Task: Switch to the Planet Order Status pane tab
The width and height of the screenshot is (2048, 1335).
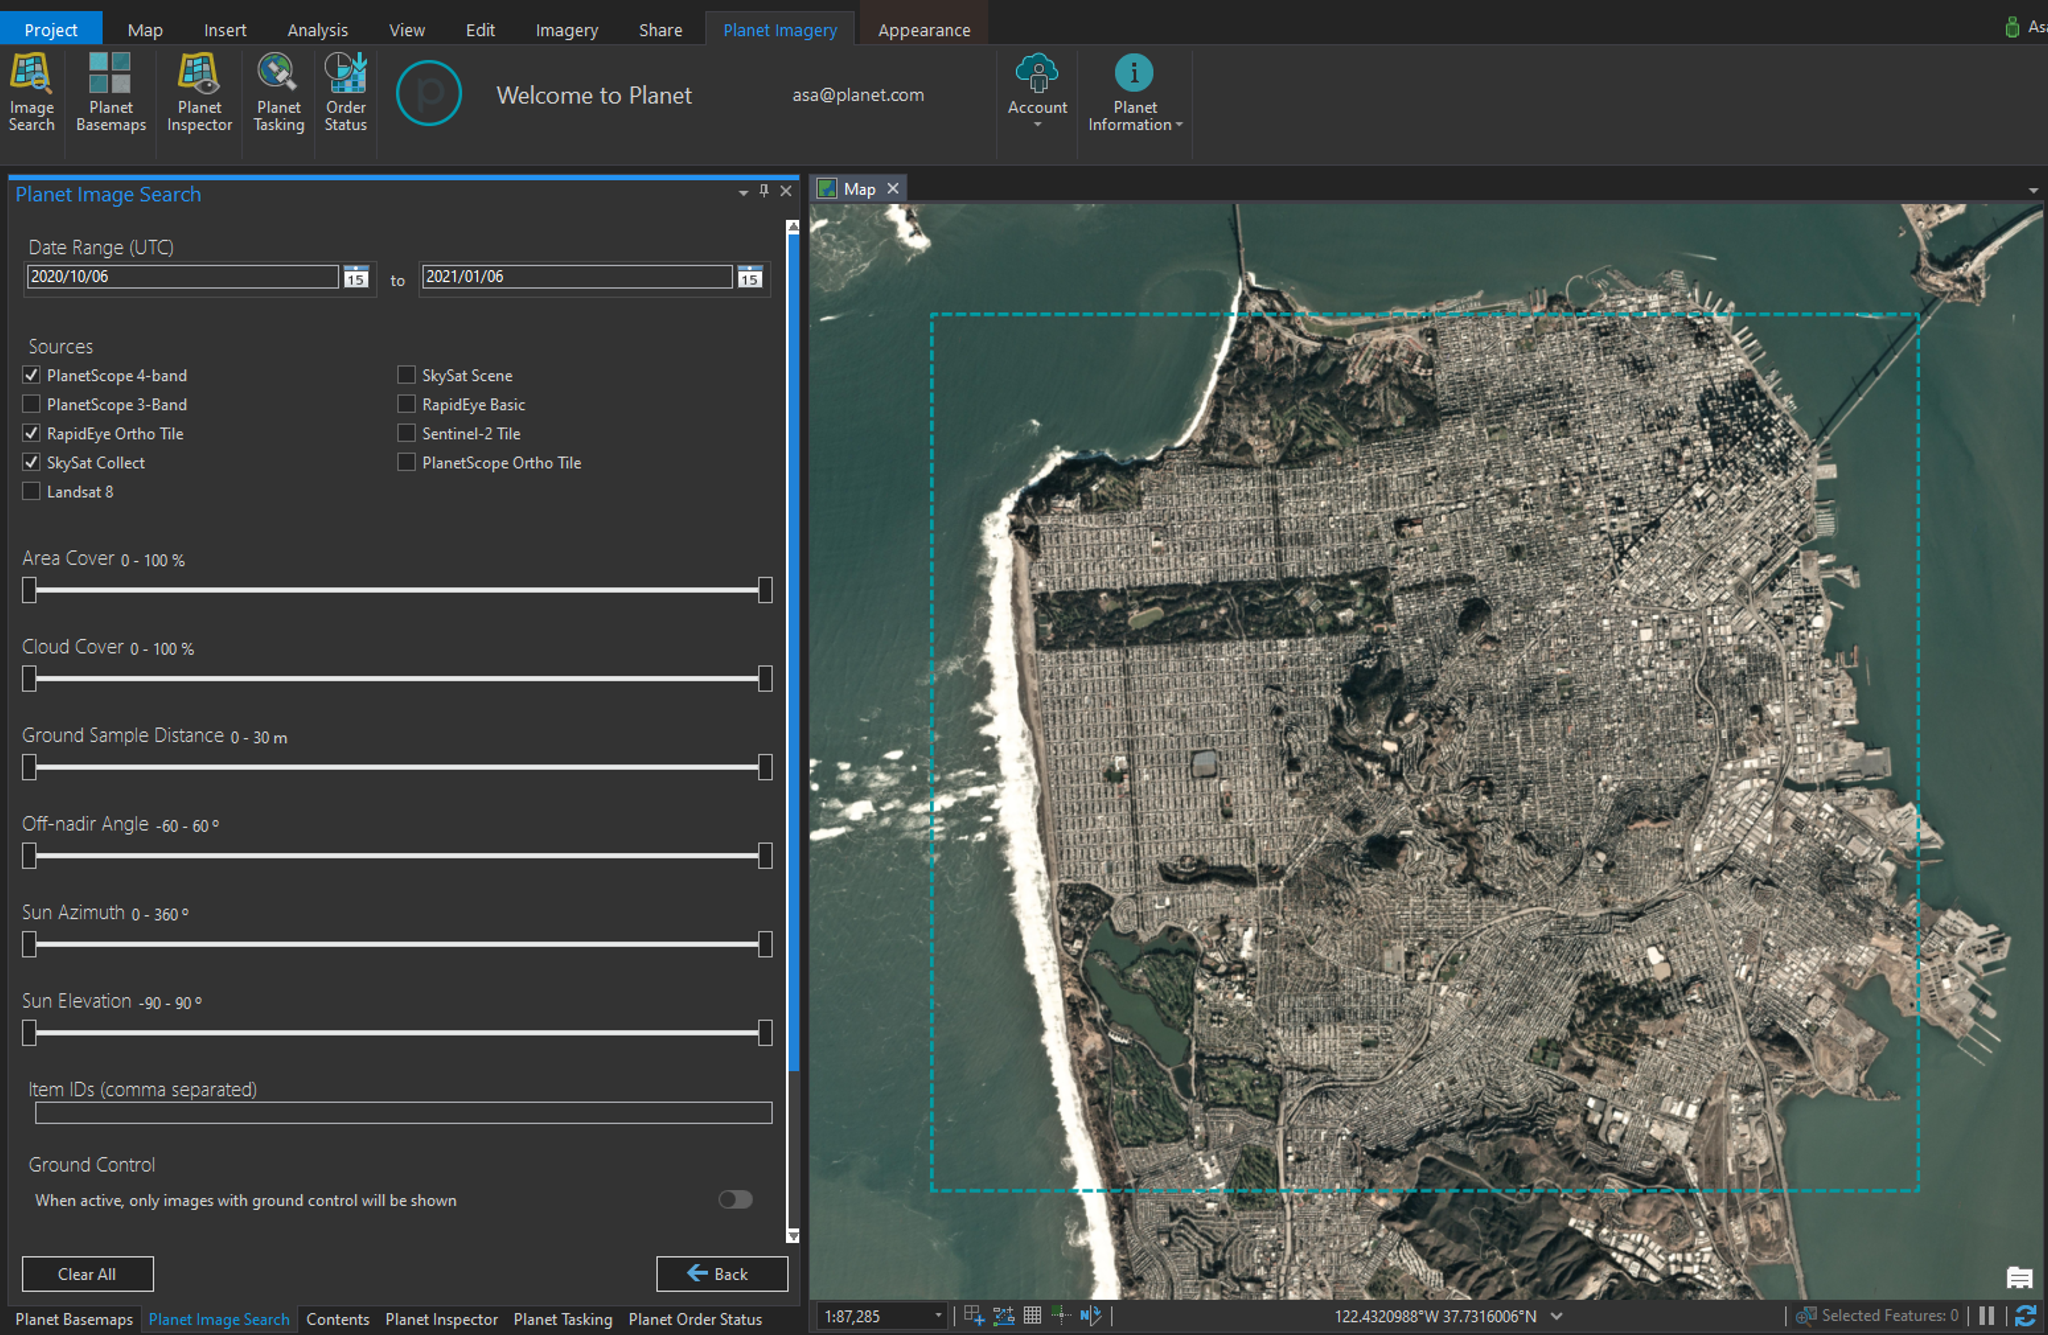Action: pos(695,1319)
